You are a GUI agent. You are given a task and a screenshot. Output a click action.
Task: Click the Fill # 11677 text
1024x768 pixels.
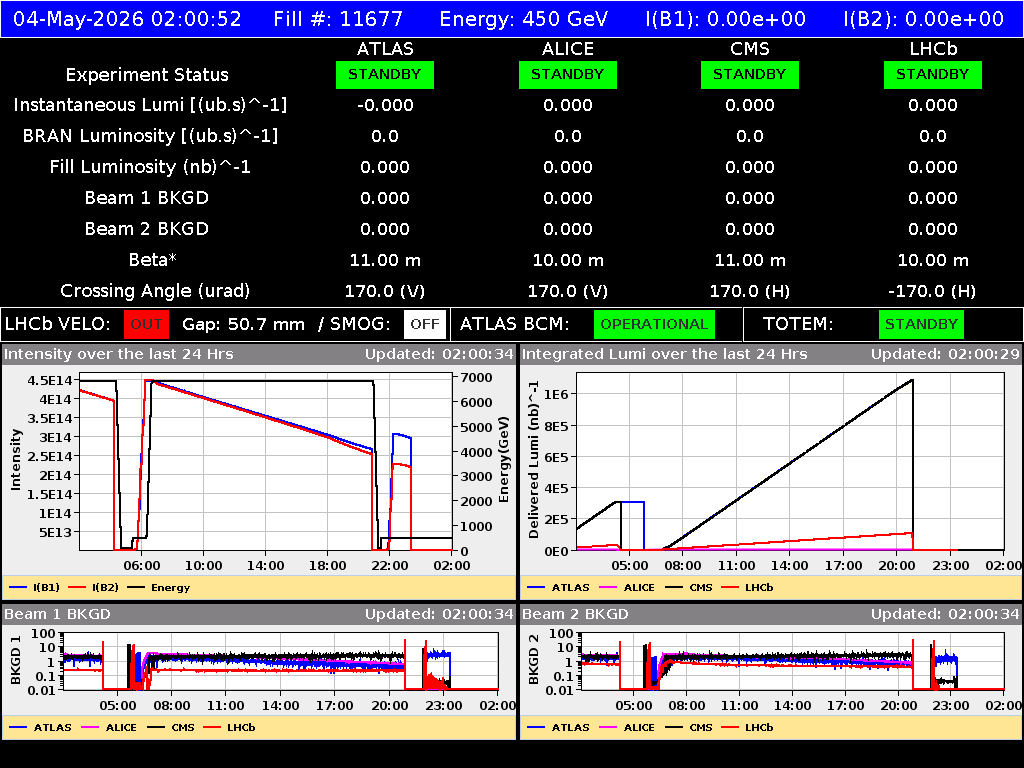(338, 18)
